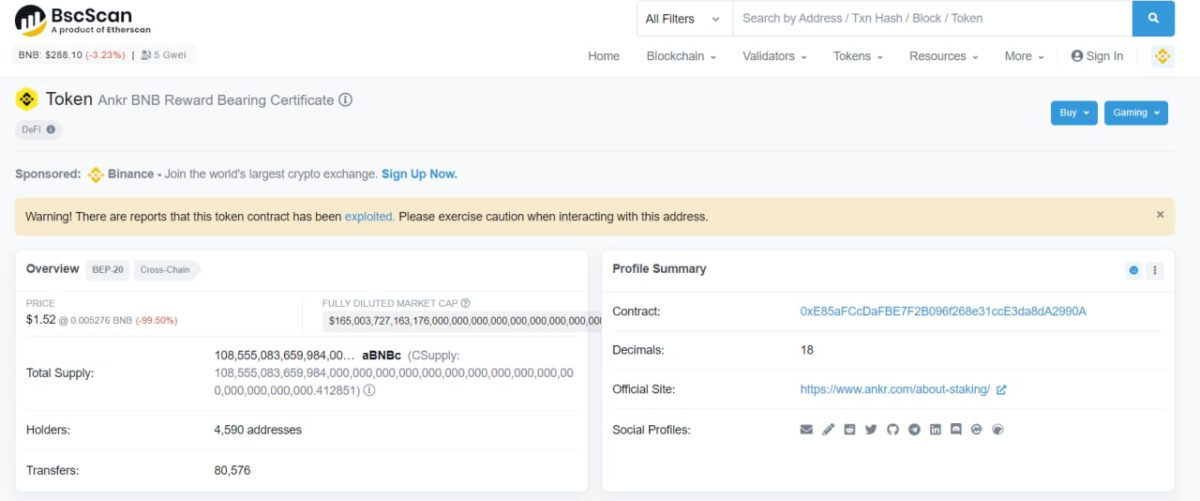Click info icon beside token name

(345, 100)
